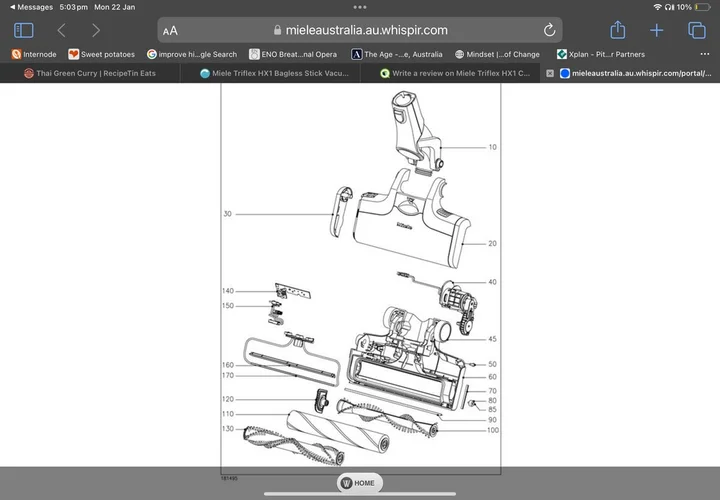Click part number 70 label
Viewport: 720px width, 500px height.
click(492, 391)
